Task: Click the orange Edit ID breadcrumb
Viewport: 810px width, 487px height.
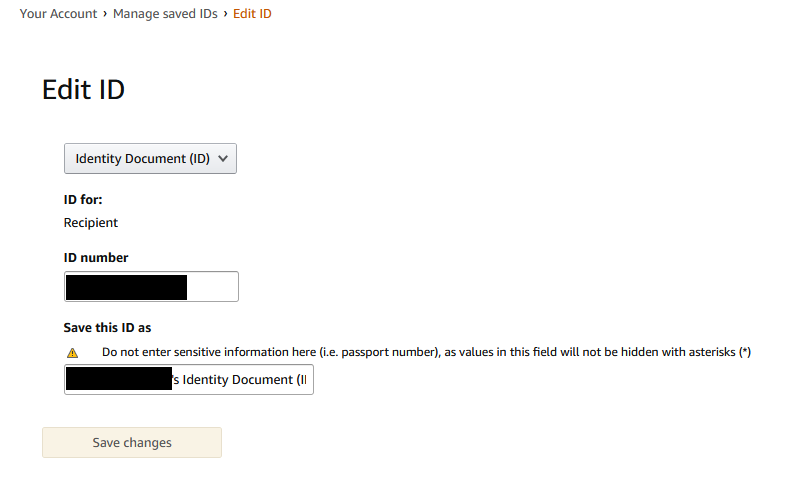Action: click(252, 14)
